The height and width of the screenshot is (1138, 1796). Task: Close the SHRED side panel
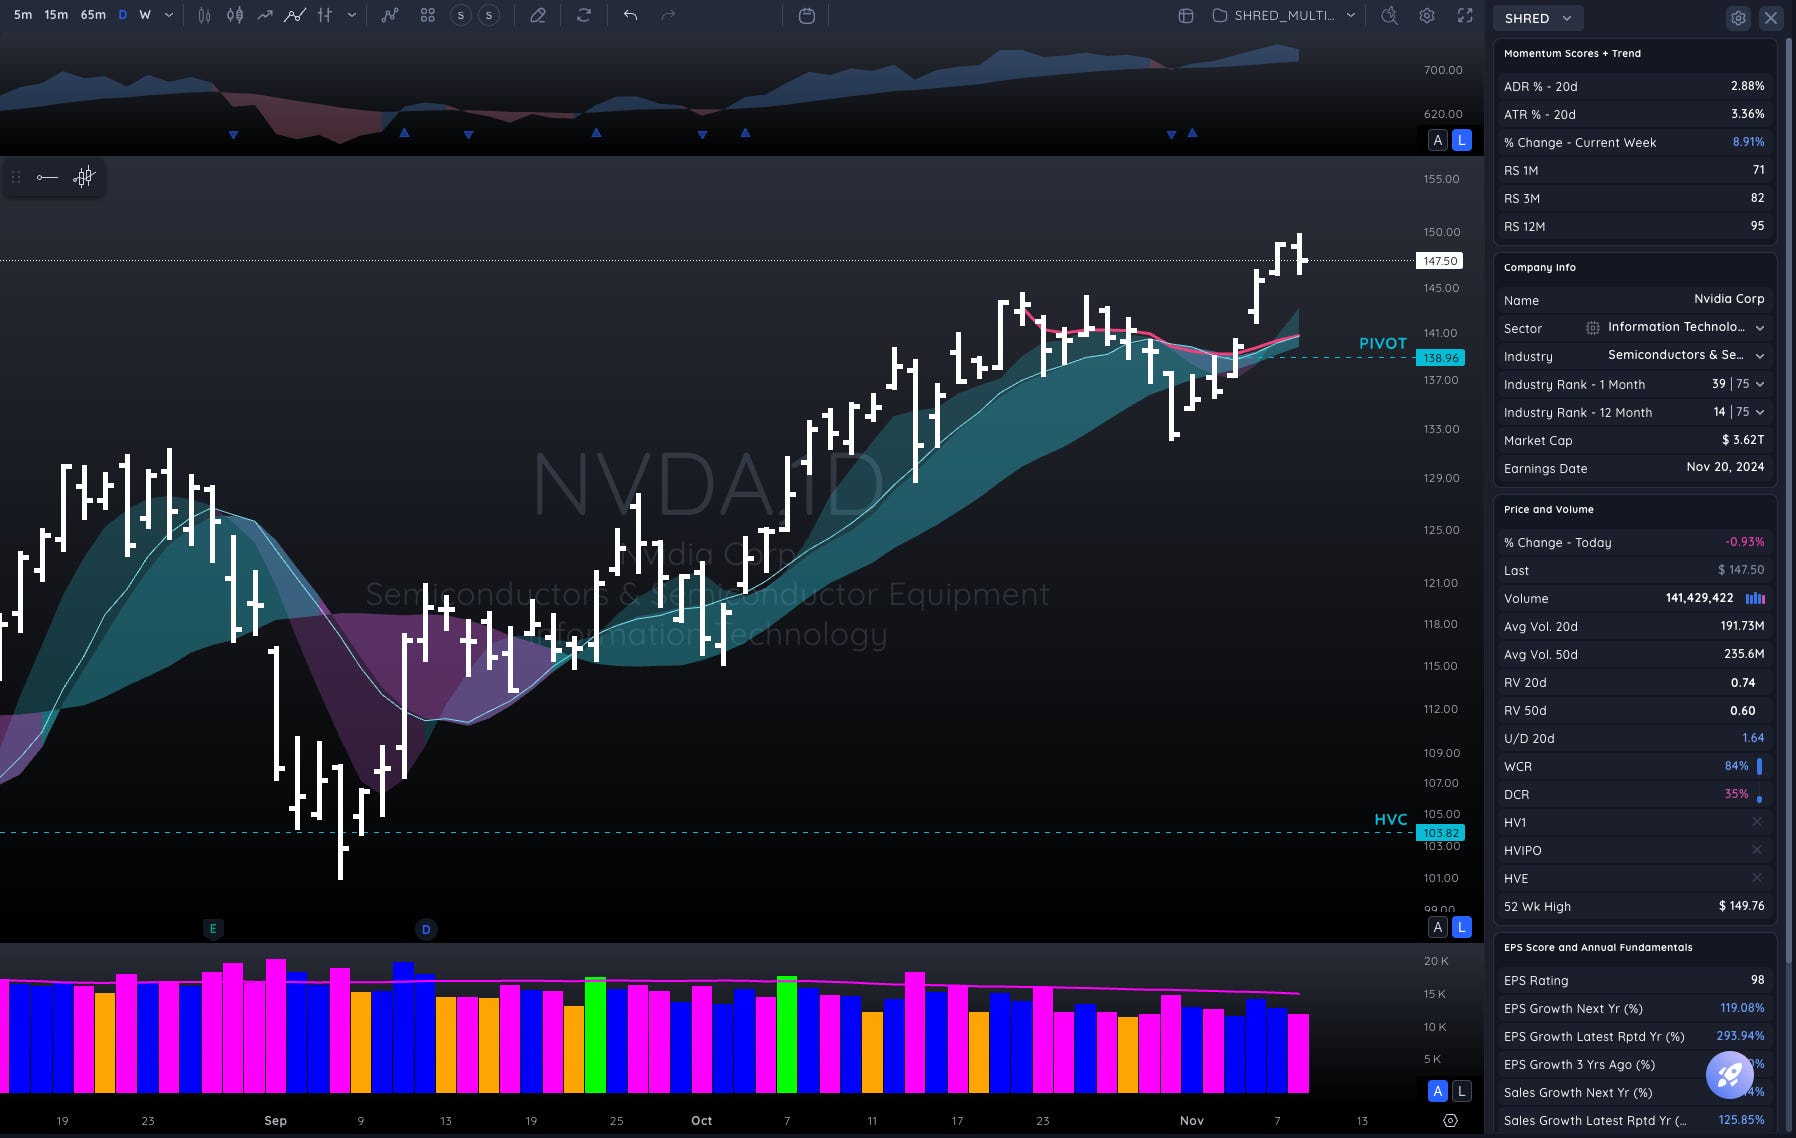tap(1771, 18)
